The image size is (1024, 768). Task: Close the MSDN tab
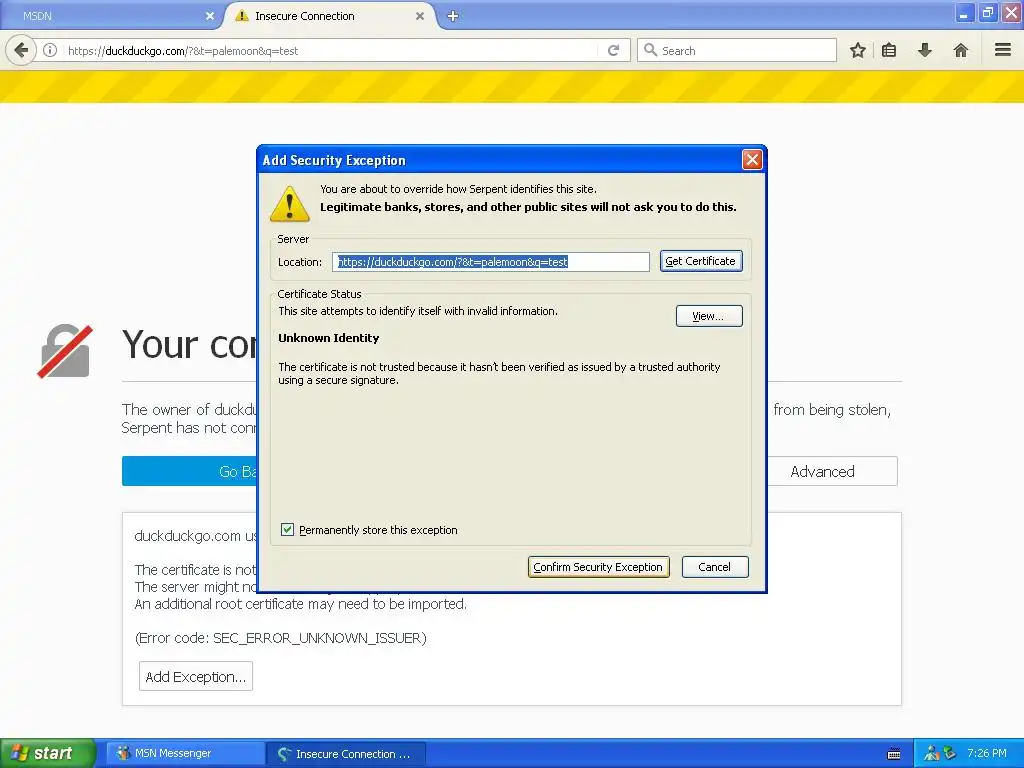pos(210,16)
